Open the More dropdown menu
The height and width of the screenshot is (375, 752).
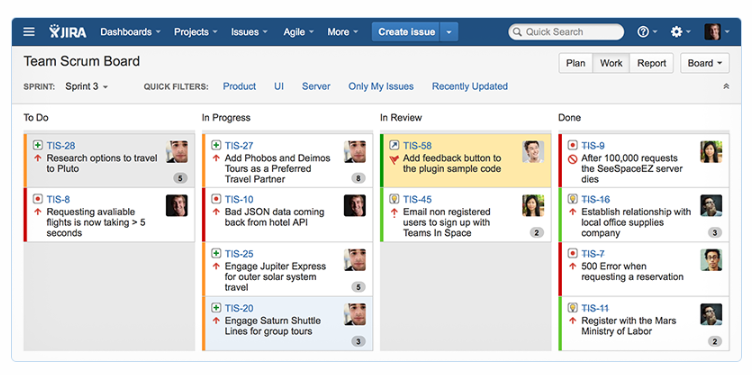[x=343, y=32]
